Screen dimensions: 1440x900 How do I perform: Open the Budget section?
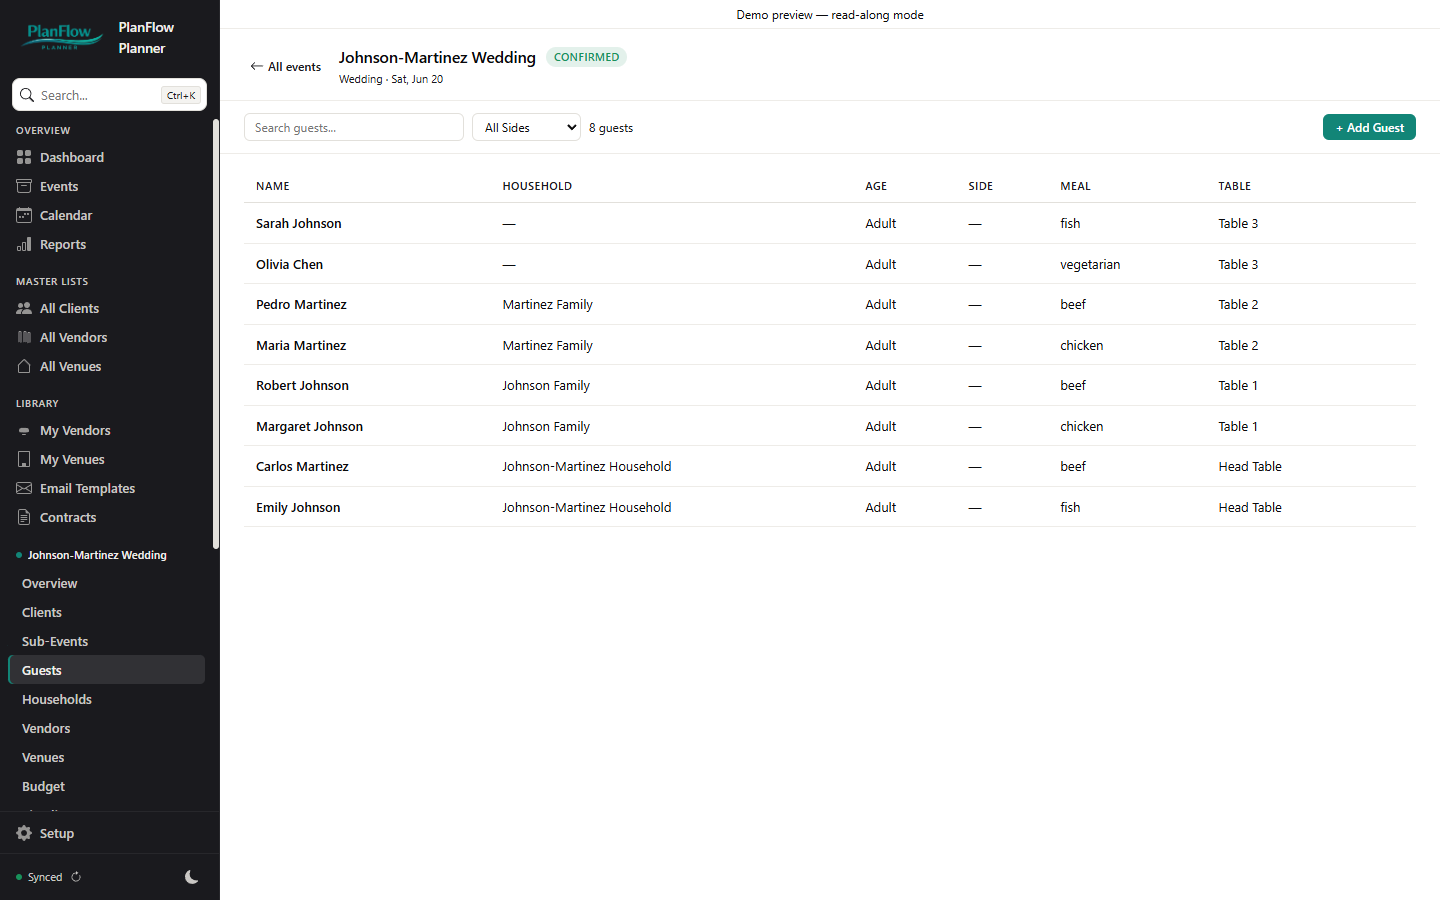point(106,786)
